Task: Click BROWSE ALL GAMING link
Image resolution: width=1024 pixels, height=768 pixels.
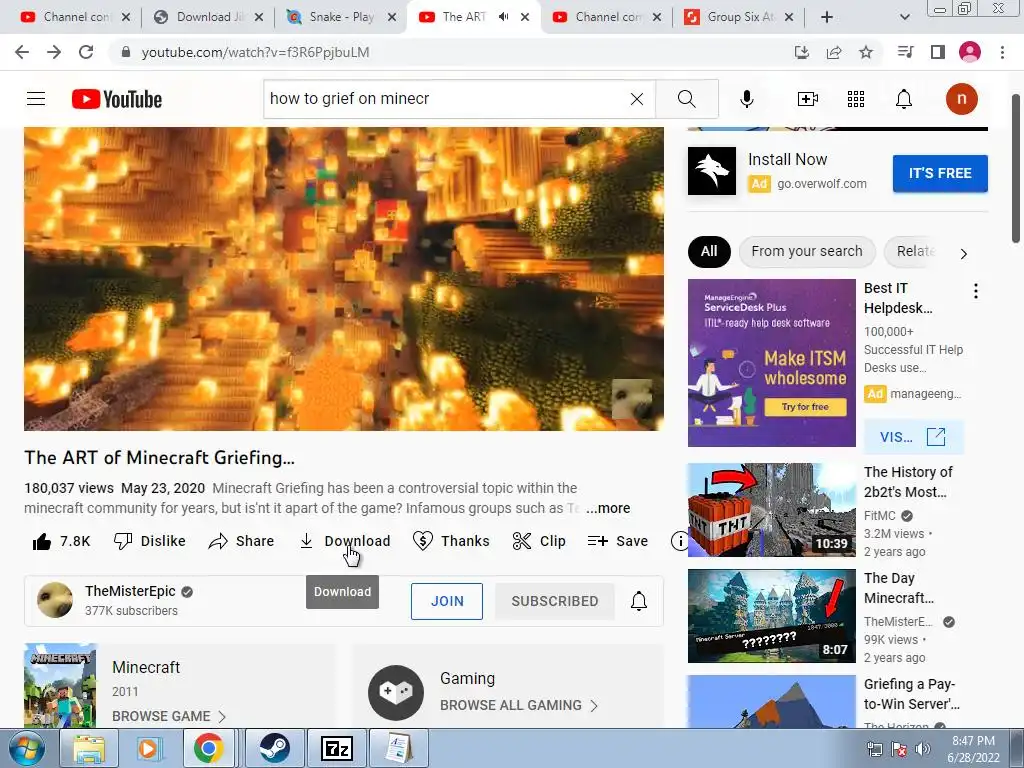Action: pos(519,705)
